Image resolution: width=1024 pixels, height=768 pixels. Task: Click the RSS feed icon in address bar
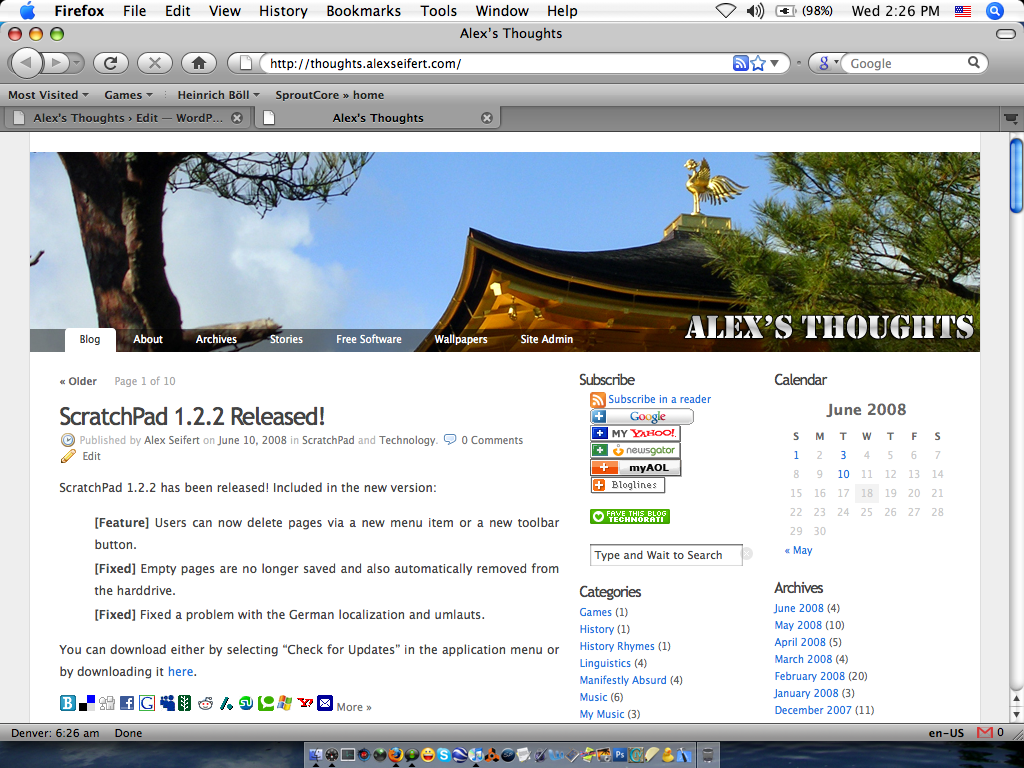(x=740, y=63)
